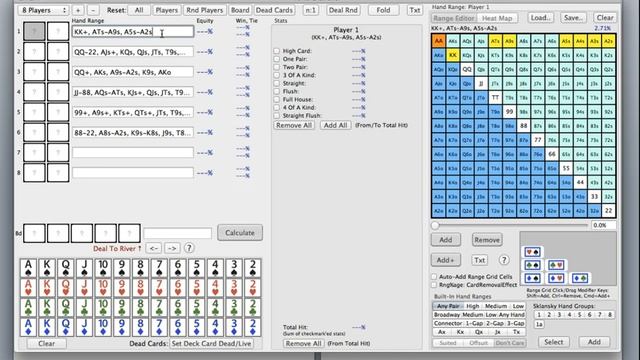Check the Flush stat box

277,91
